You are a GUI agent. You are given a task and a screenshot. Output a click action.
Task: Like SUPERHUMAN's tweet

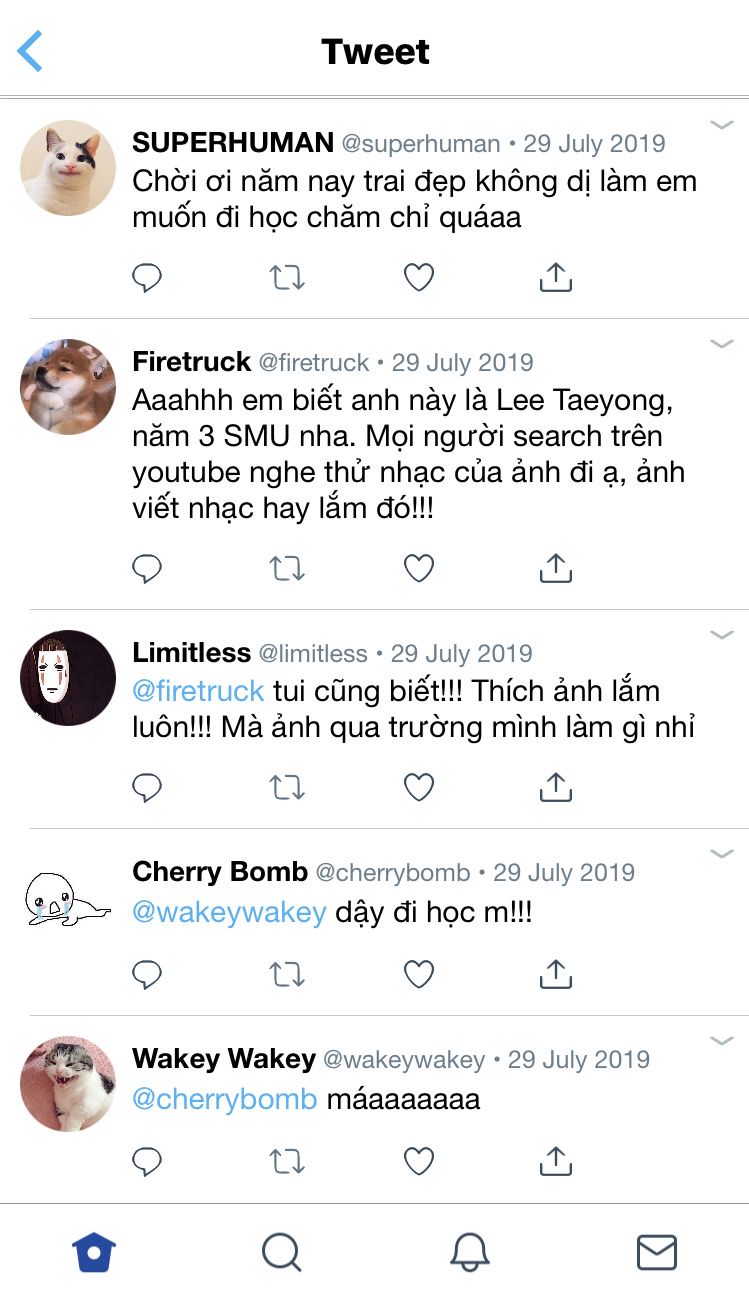[419, 277]
